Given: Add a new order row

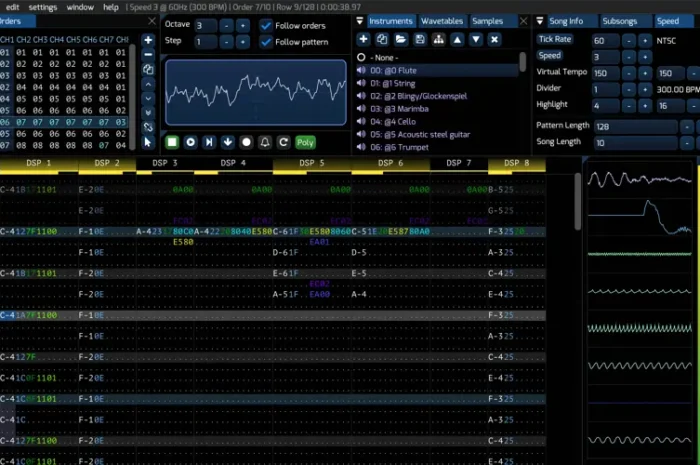Looking at the screenshot, I should click(x=148, y=40).
